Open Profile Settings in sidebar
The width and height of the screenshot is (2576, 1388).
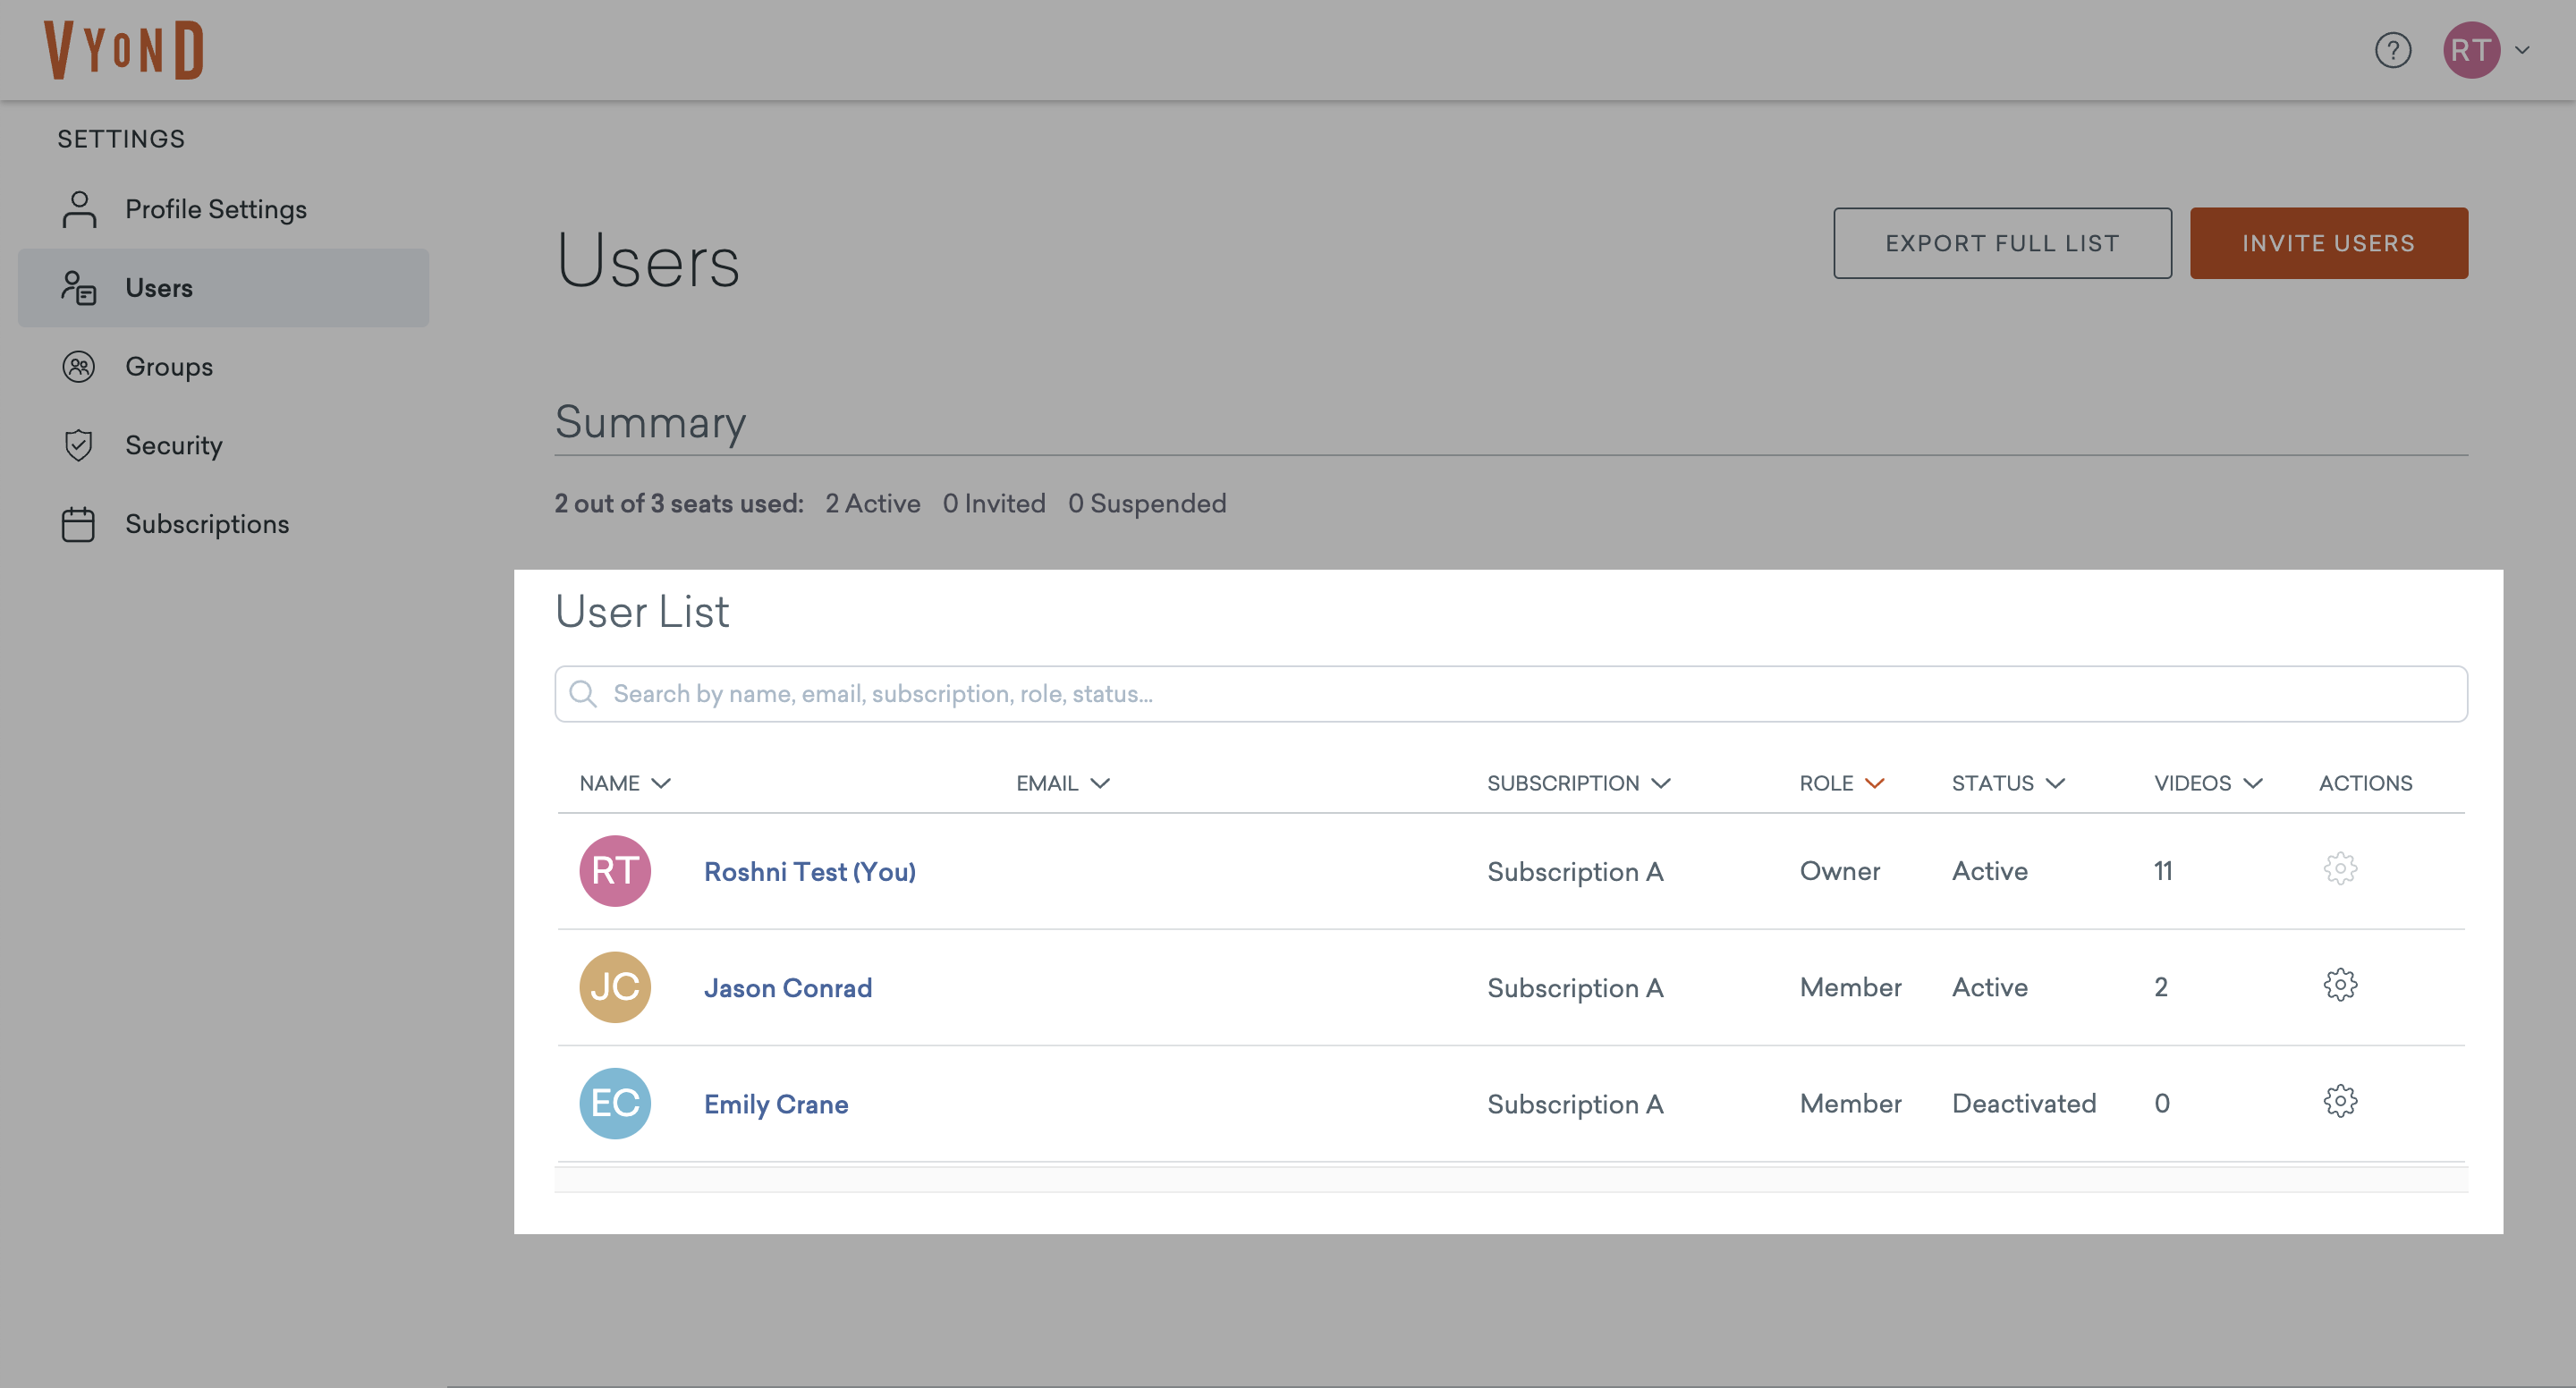pos(215,209)
